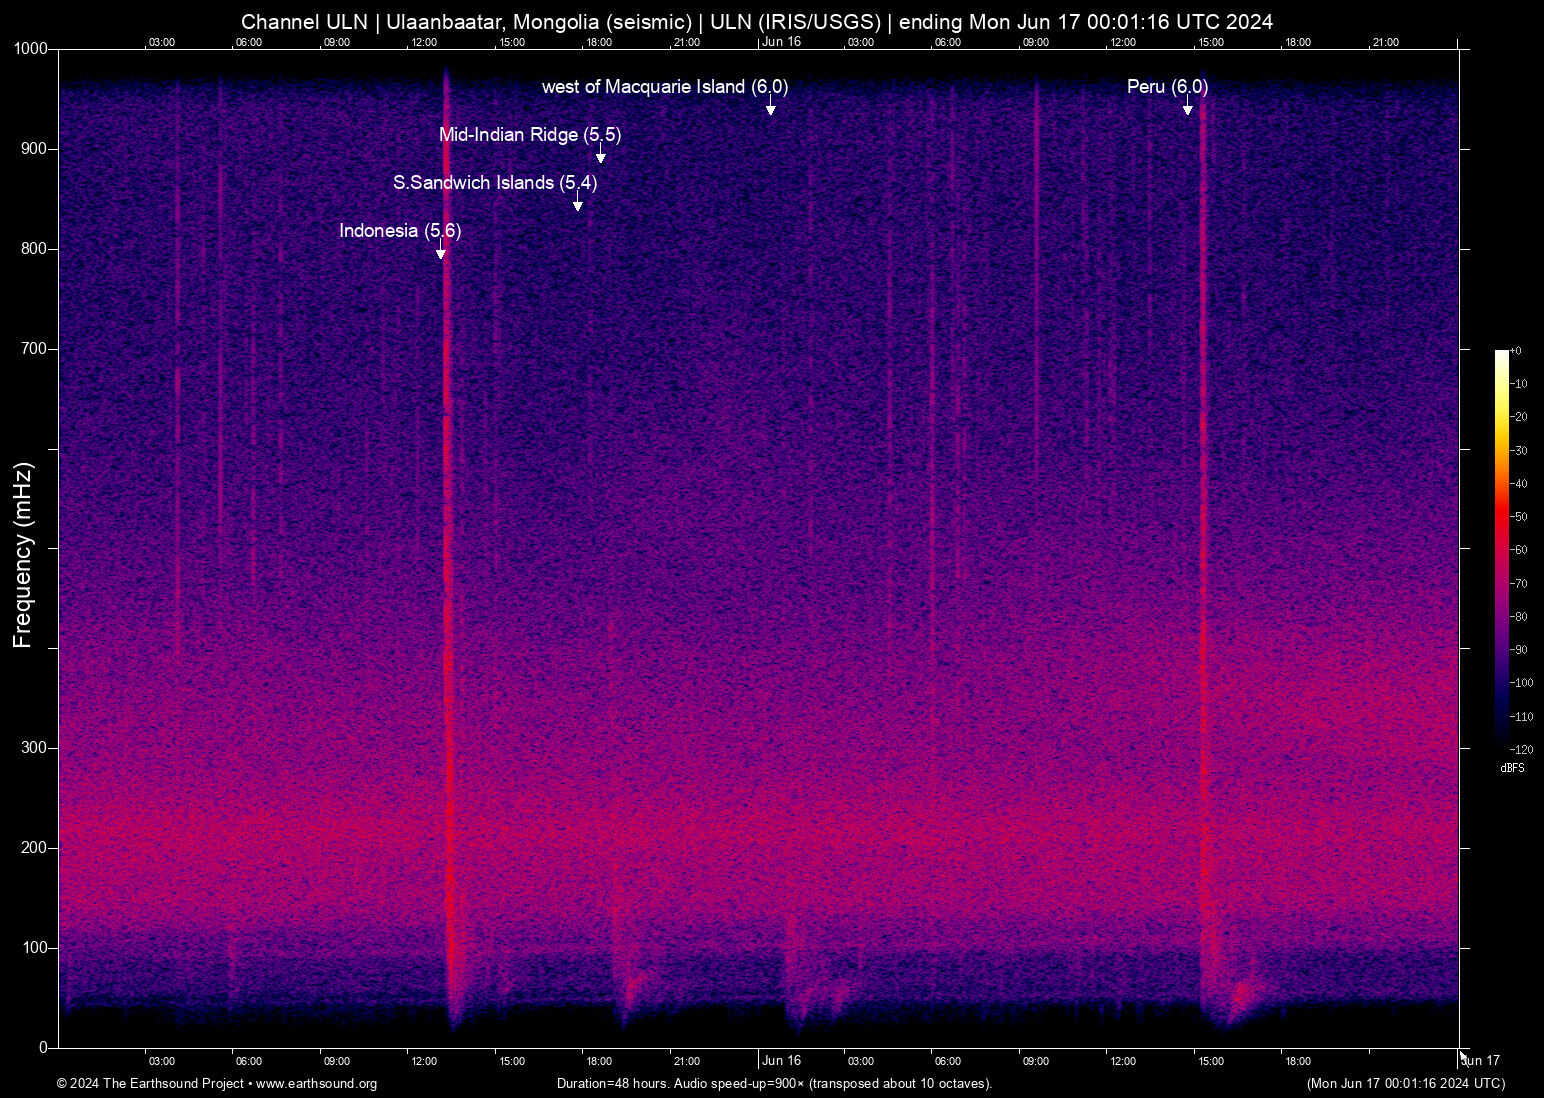Screen dimensions: 1544x1098
Task: Select the S.Sandwich Islands (5.4) label
Action: click(x=494, y=183)
